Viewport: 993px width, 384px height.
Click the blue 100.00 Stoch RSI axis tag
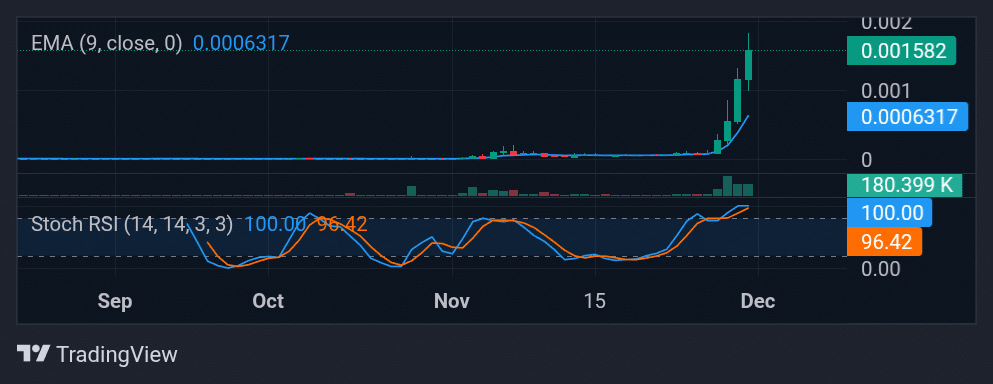889,212
